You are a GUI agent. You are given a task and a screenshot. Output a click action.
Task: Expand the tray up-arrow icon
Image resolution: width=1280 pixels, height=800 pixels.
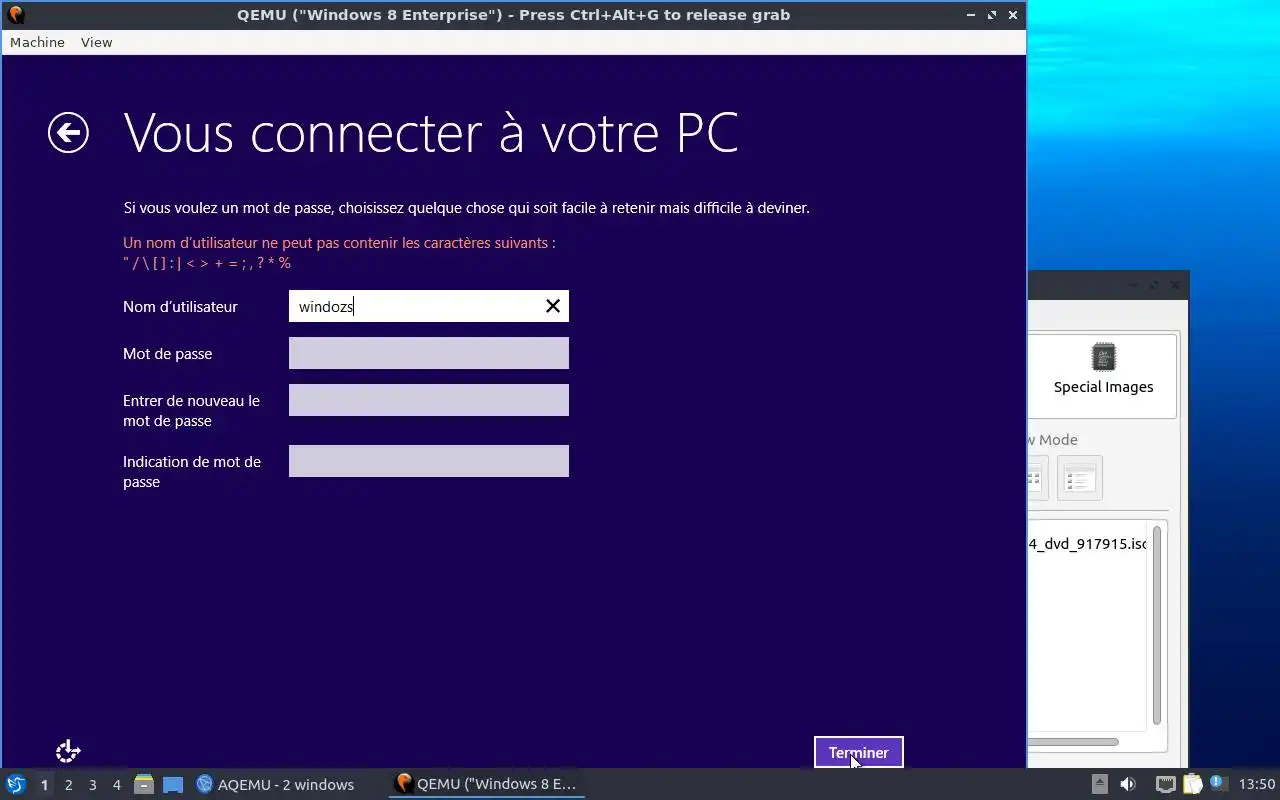pos(1099,784)
